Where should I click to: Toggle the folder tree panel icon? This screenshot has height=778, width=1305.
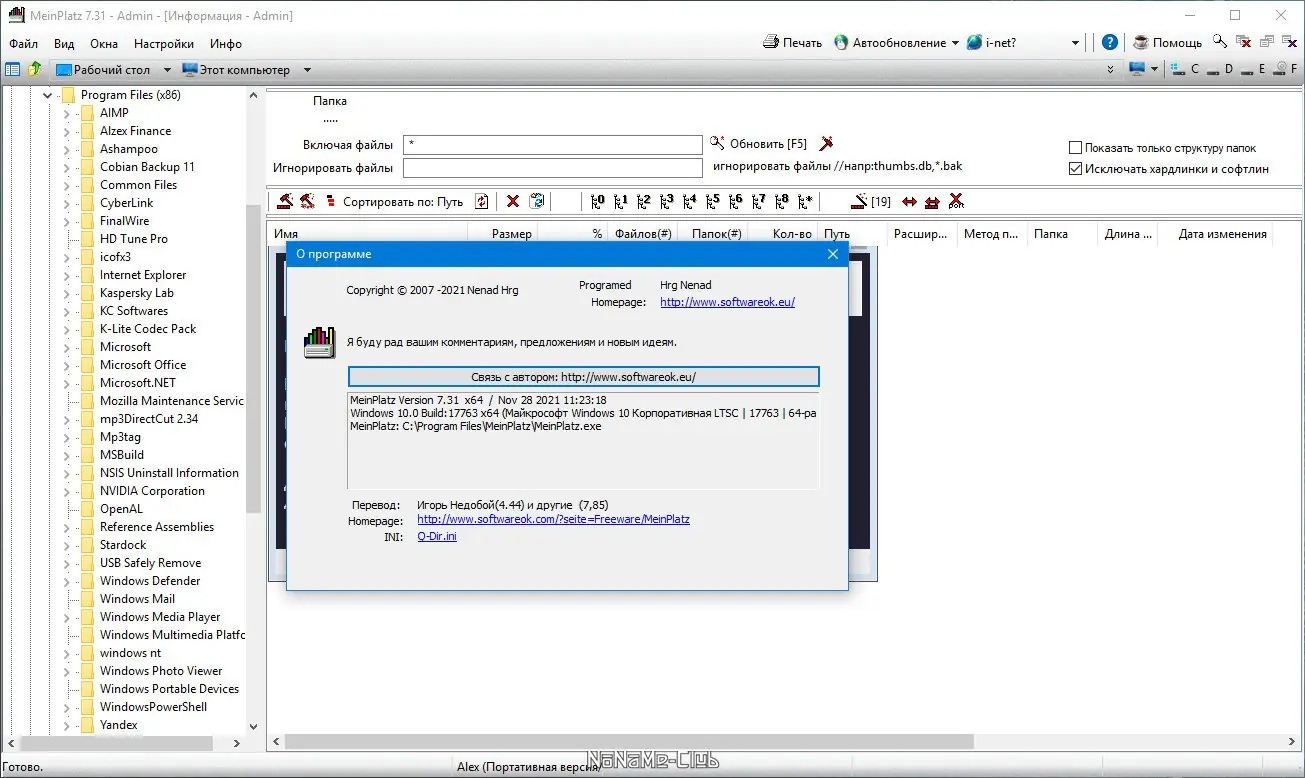point(13,70)
